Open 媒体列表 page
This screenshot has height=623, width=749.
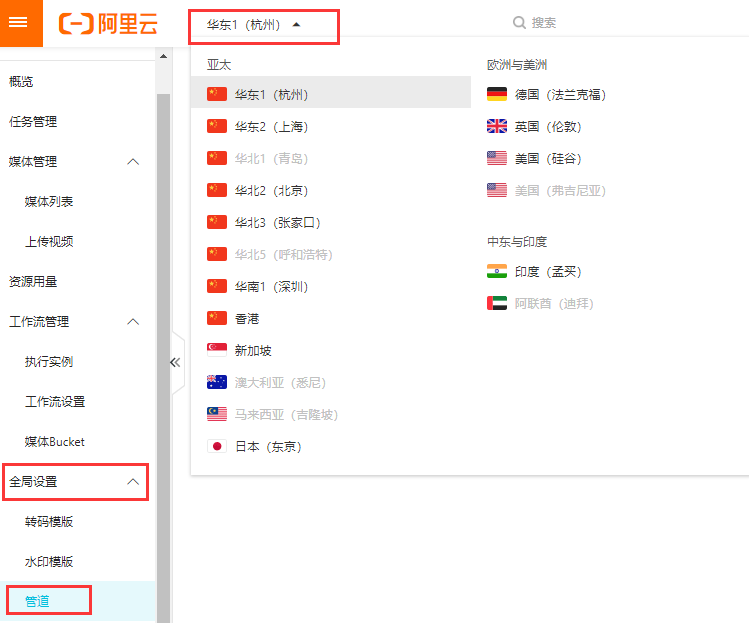(x=49, y=202)
